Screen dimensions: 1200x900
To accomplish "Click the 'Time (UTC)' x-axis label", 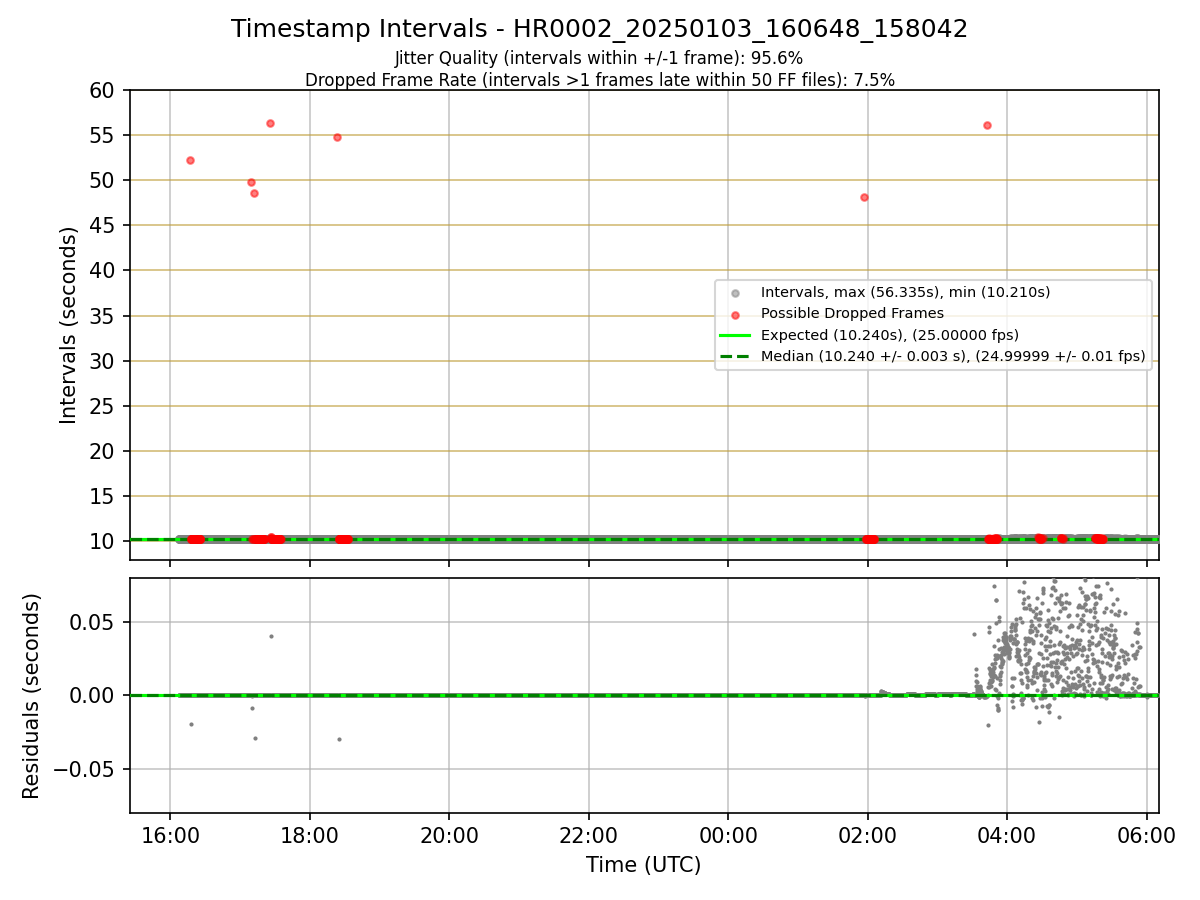I will pyautogui.click(x=643, y=865).
